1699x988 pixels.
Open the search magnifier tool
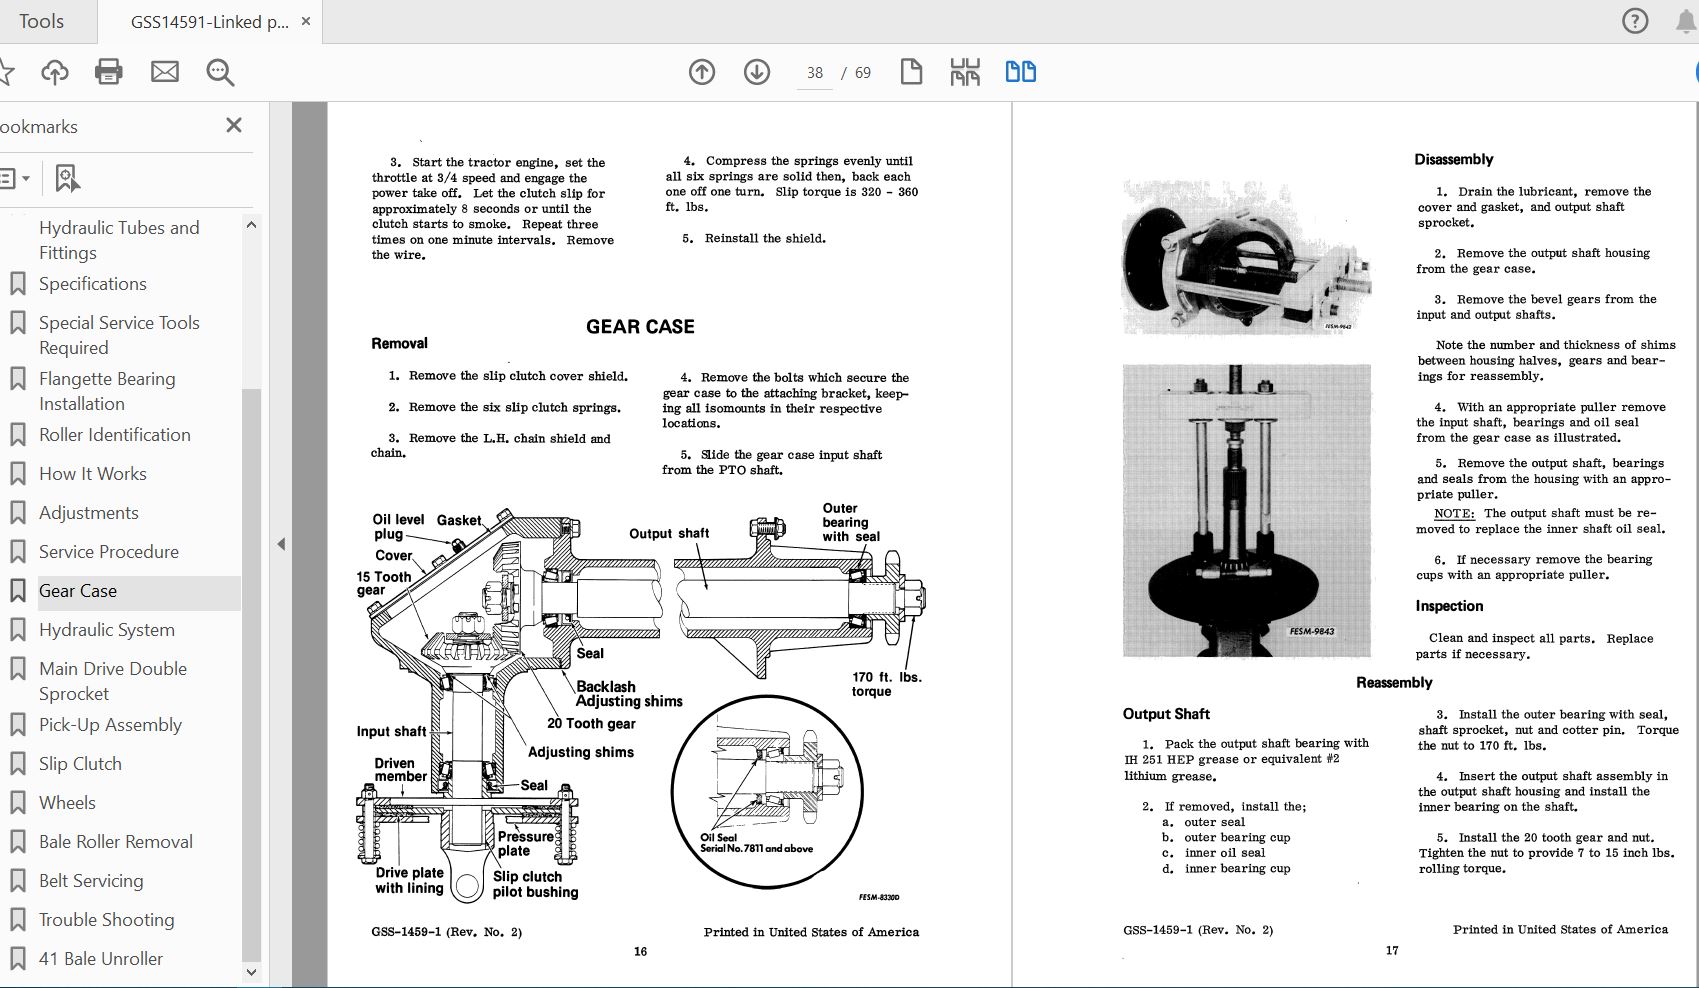[x=220, y=72]
